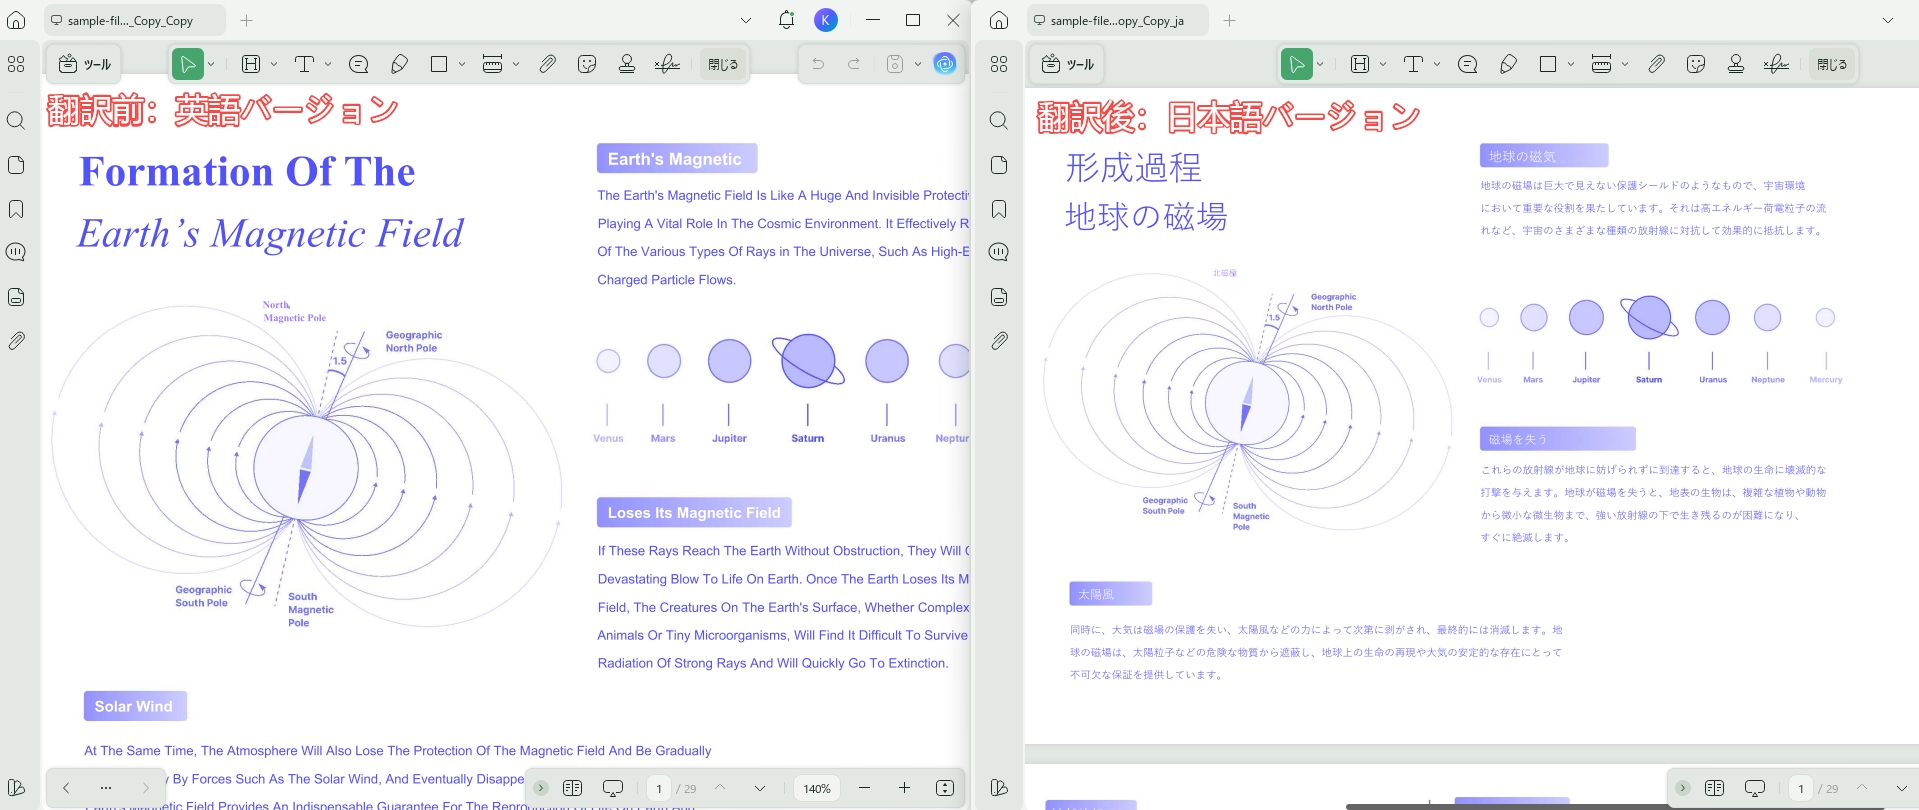
Task: Open search in left window sidebar
Action: (x=16, y=121)
